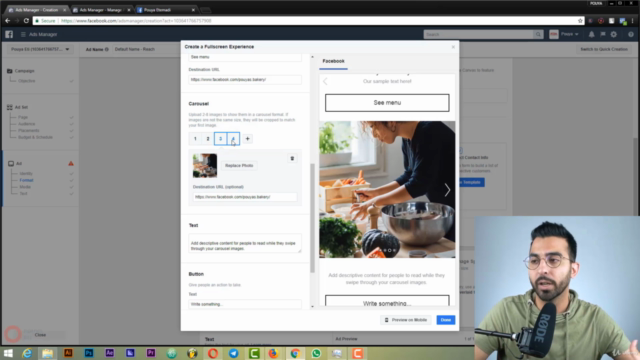Screen dimensions: 640x360
Task: Click the red warning triangle beside Ad
Action: click(71, 163)
